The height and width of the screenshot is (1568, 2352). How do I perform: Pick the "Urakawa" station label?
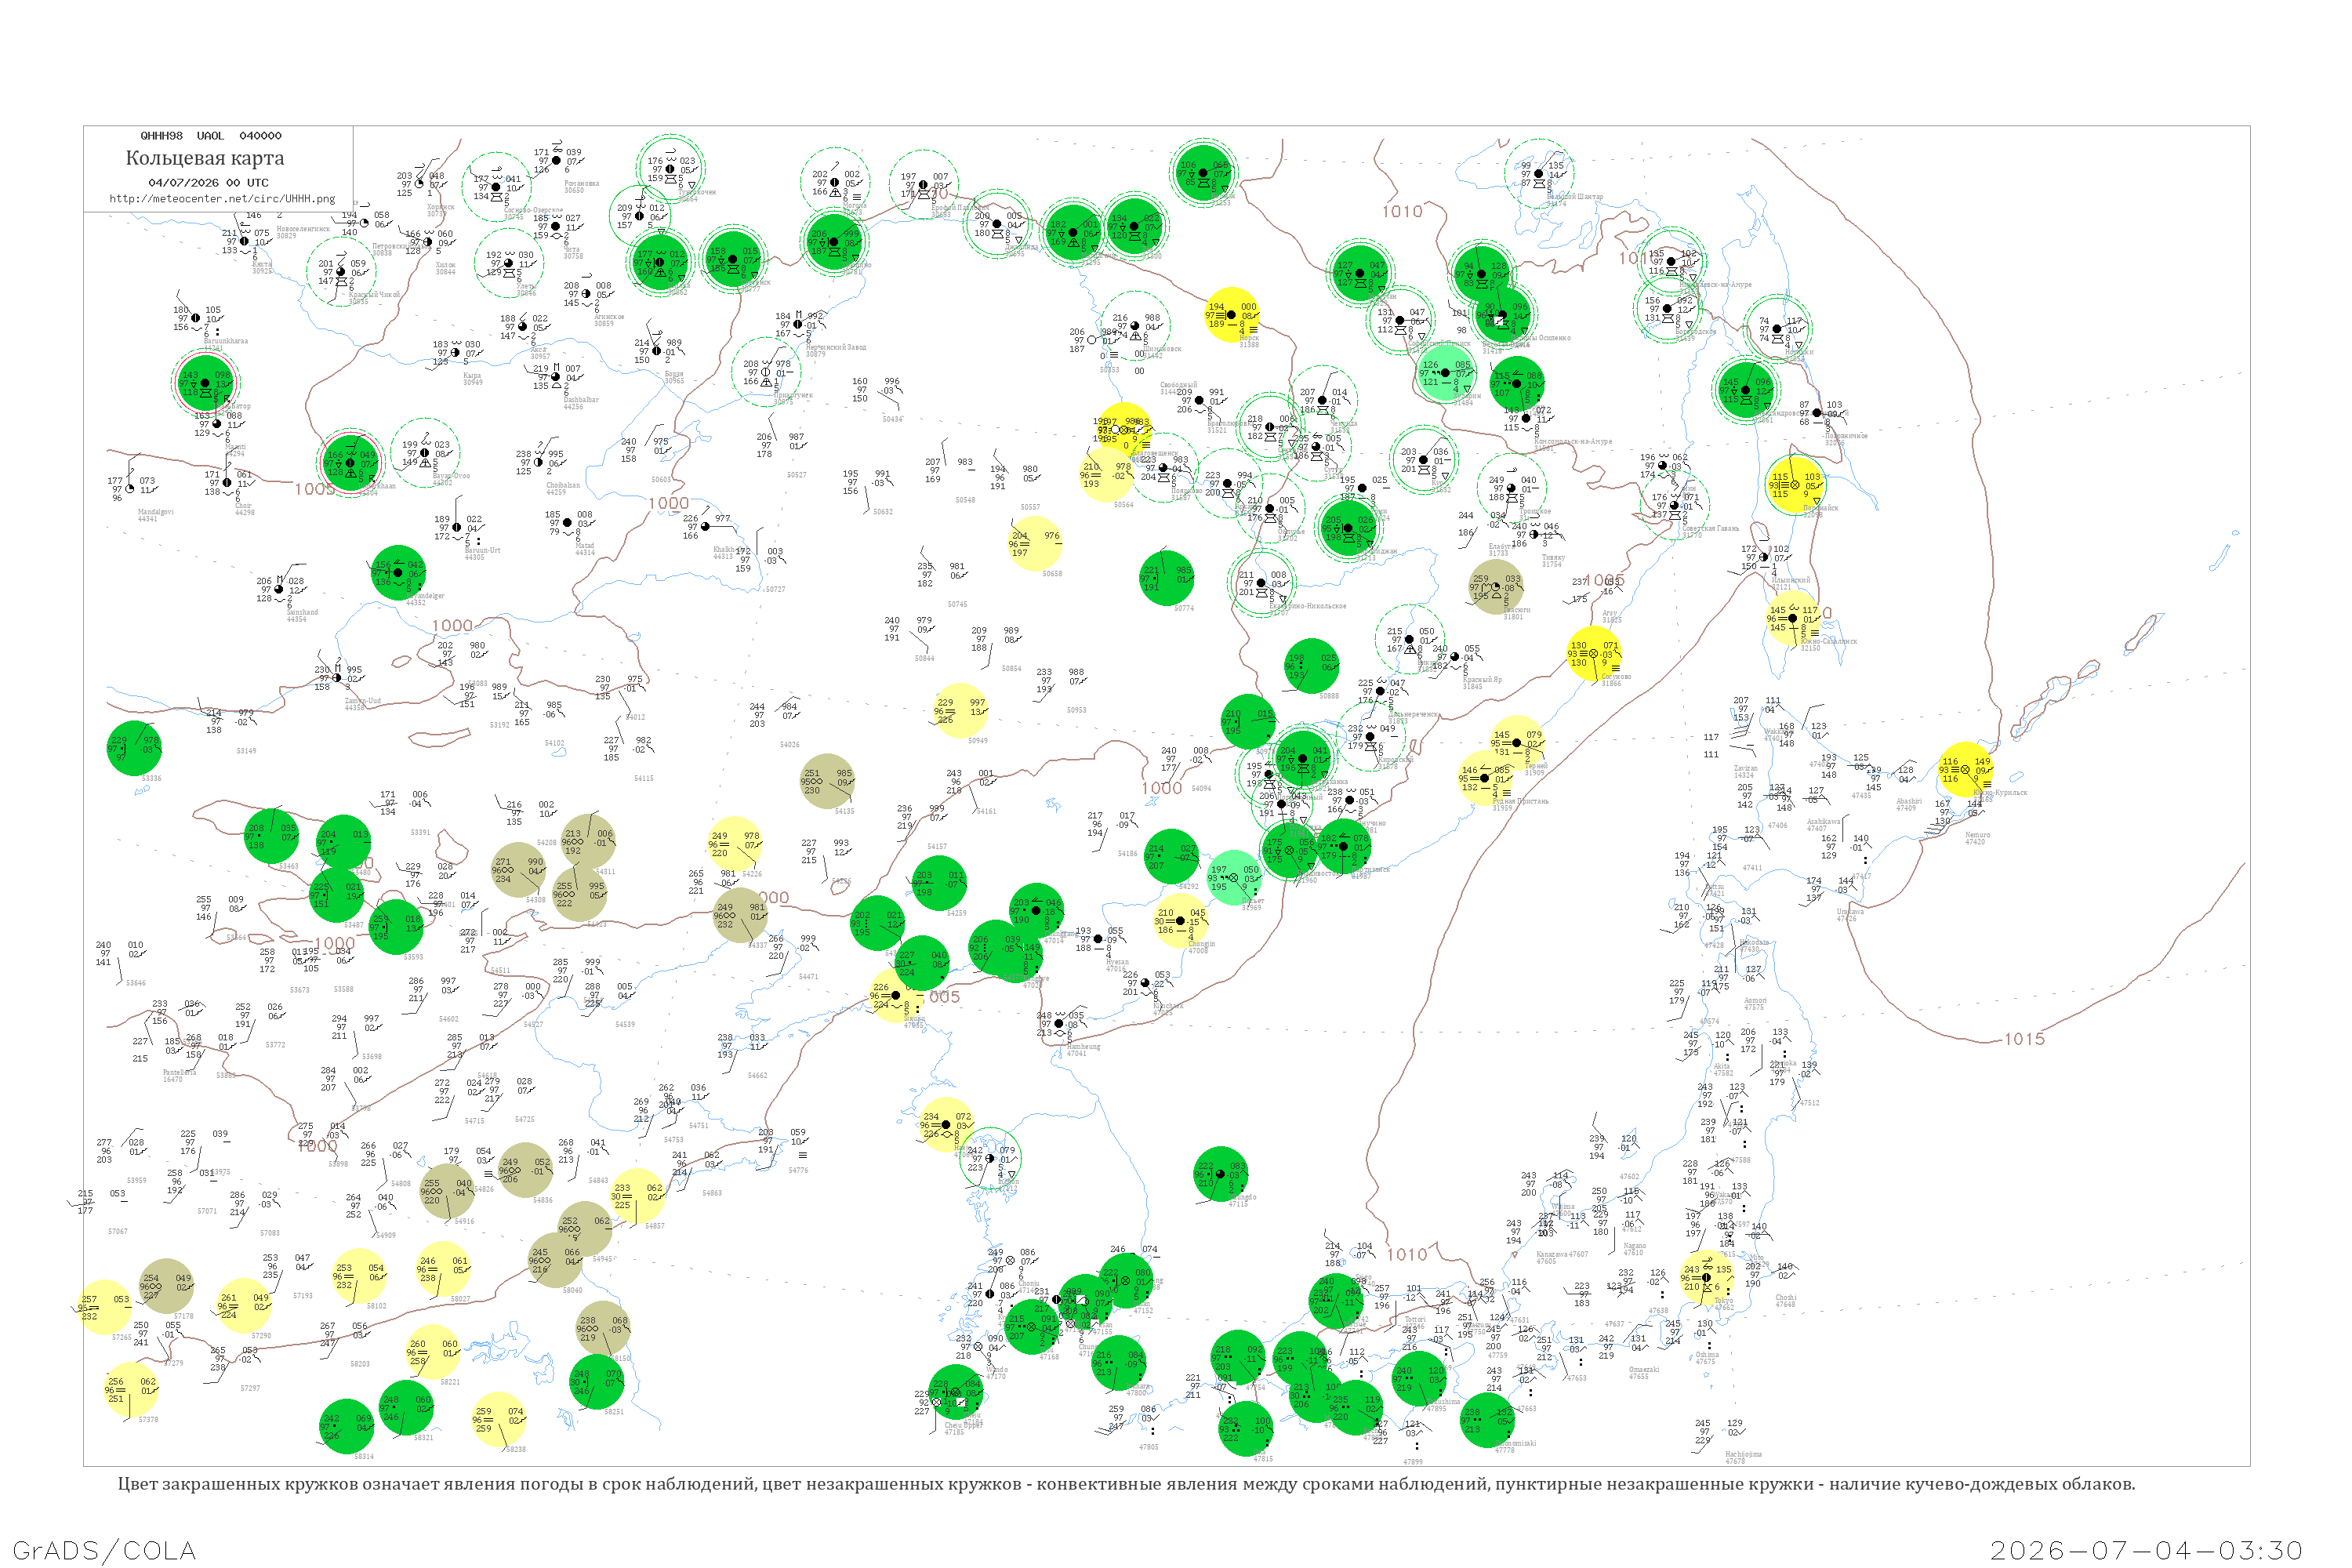[1850, 911]
